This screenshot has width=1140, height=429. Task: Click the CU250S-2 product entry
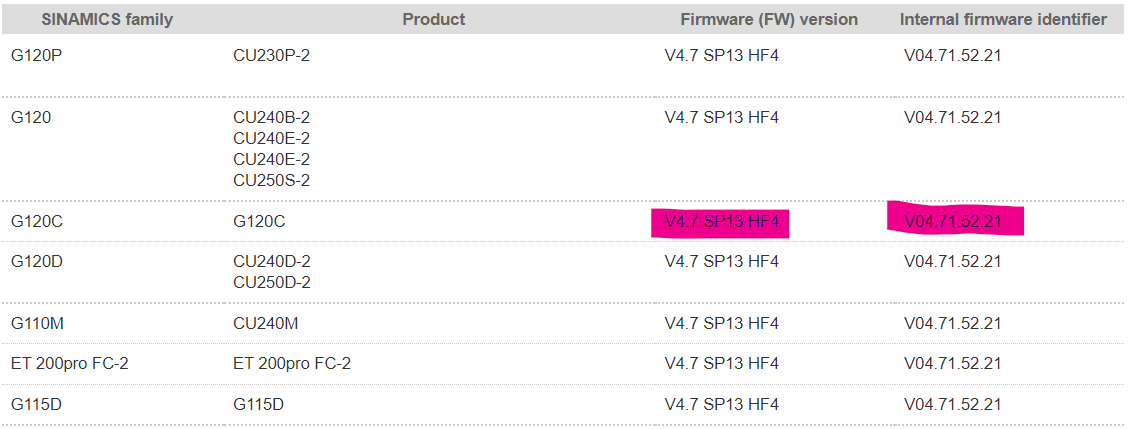[x=271, y=181]
